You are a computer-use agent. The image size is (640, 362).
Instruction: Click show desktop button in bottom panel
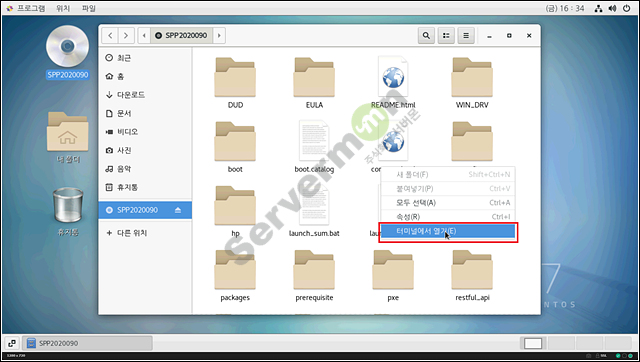(12, 344)
